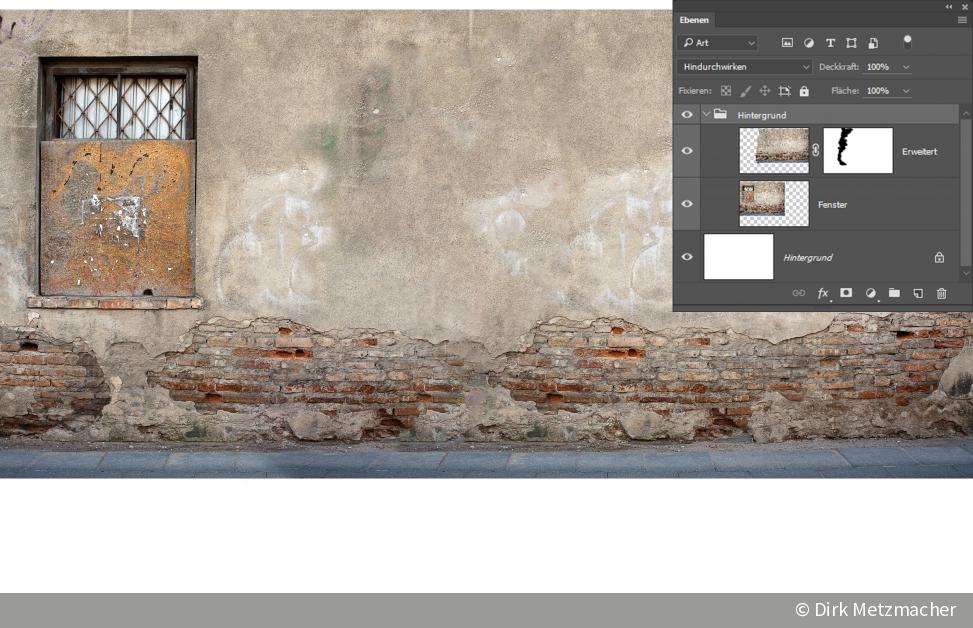Image resolution: width=973 pixels, height=628 pixels.
Task: Prevent auto-nesting into artboards icon
Action: click(x=784, y=91)
